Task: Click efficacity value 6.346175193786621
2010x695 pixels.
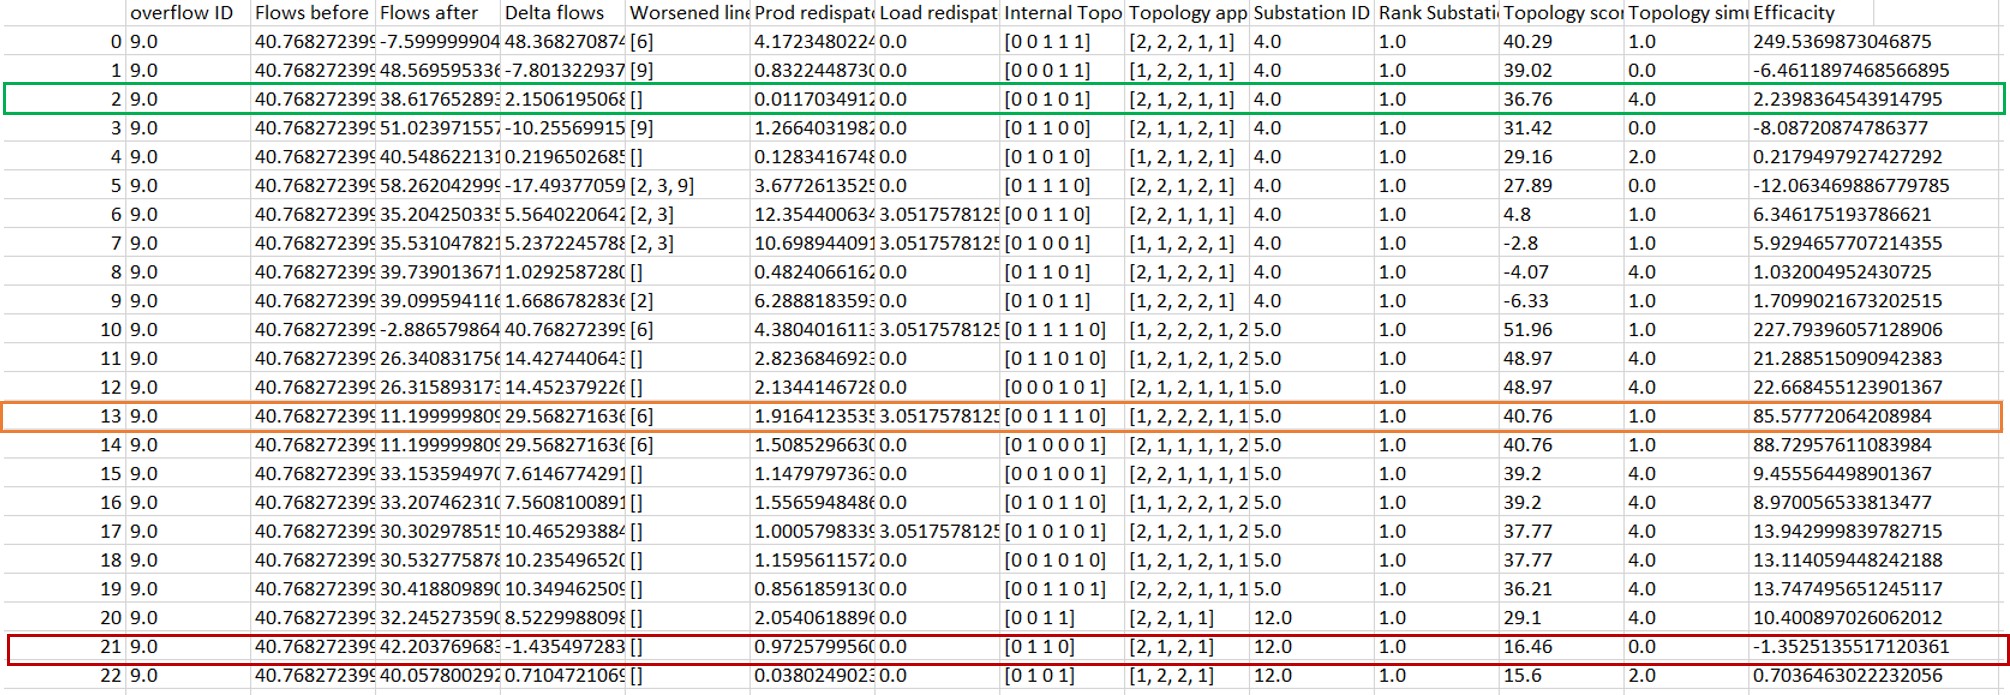Action: coord(1842,215)
